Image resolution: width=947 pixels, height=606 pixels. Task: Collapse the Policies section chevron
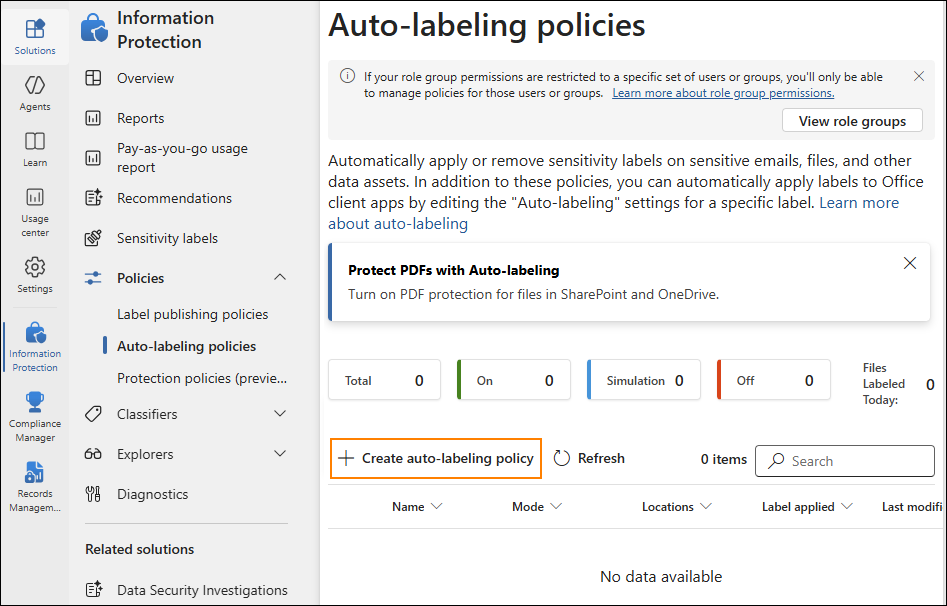(x=280, y=277)
